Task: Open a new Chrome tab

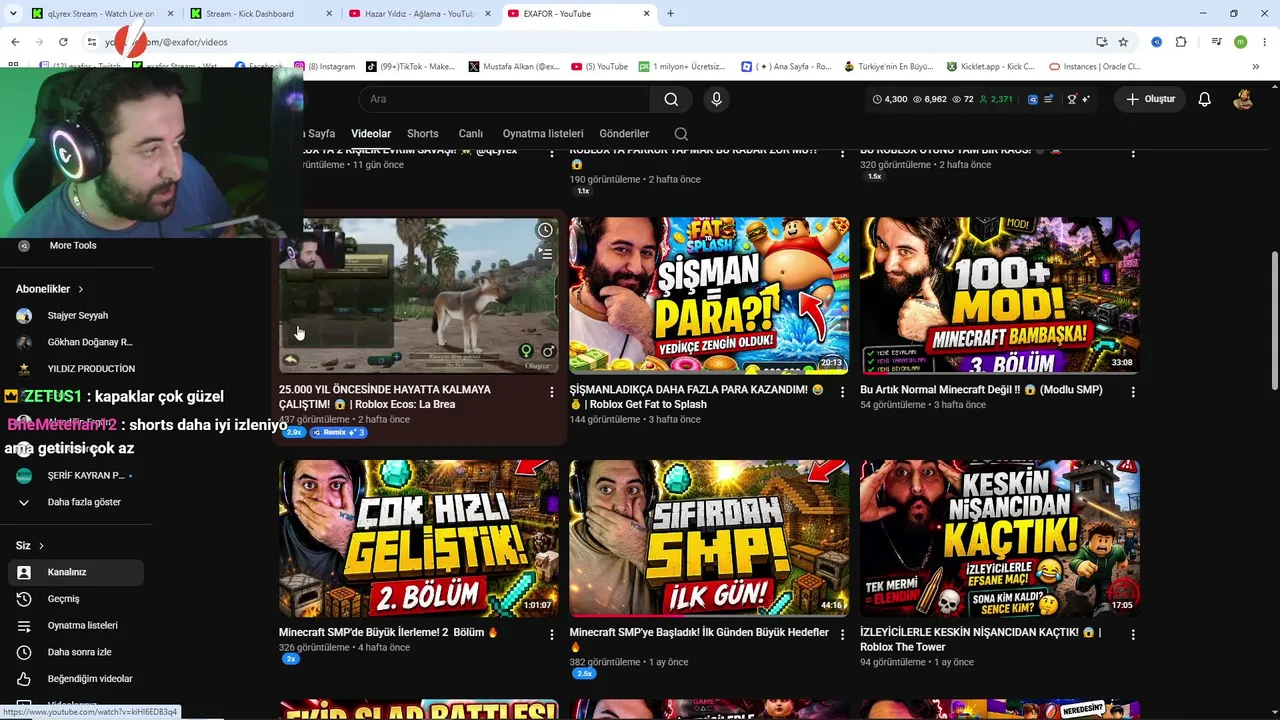Action: (x=670, y=14)
